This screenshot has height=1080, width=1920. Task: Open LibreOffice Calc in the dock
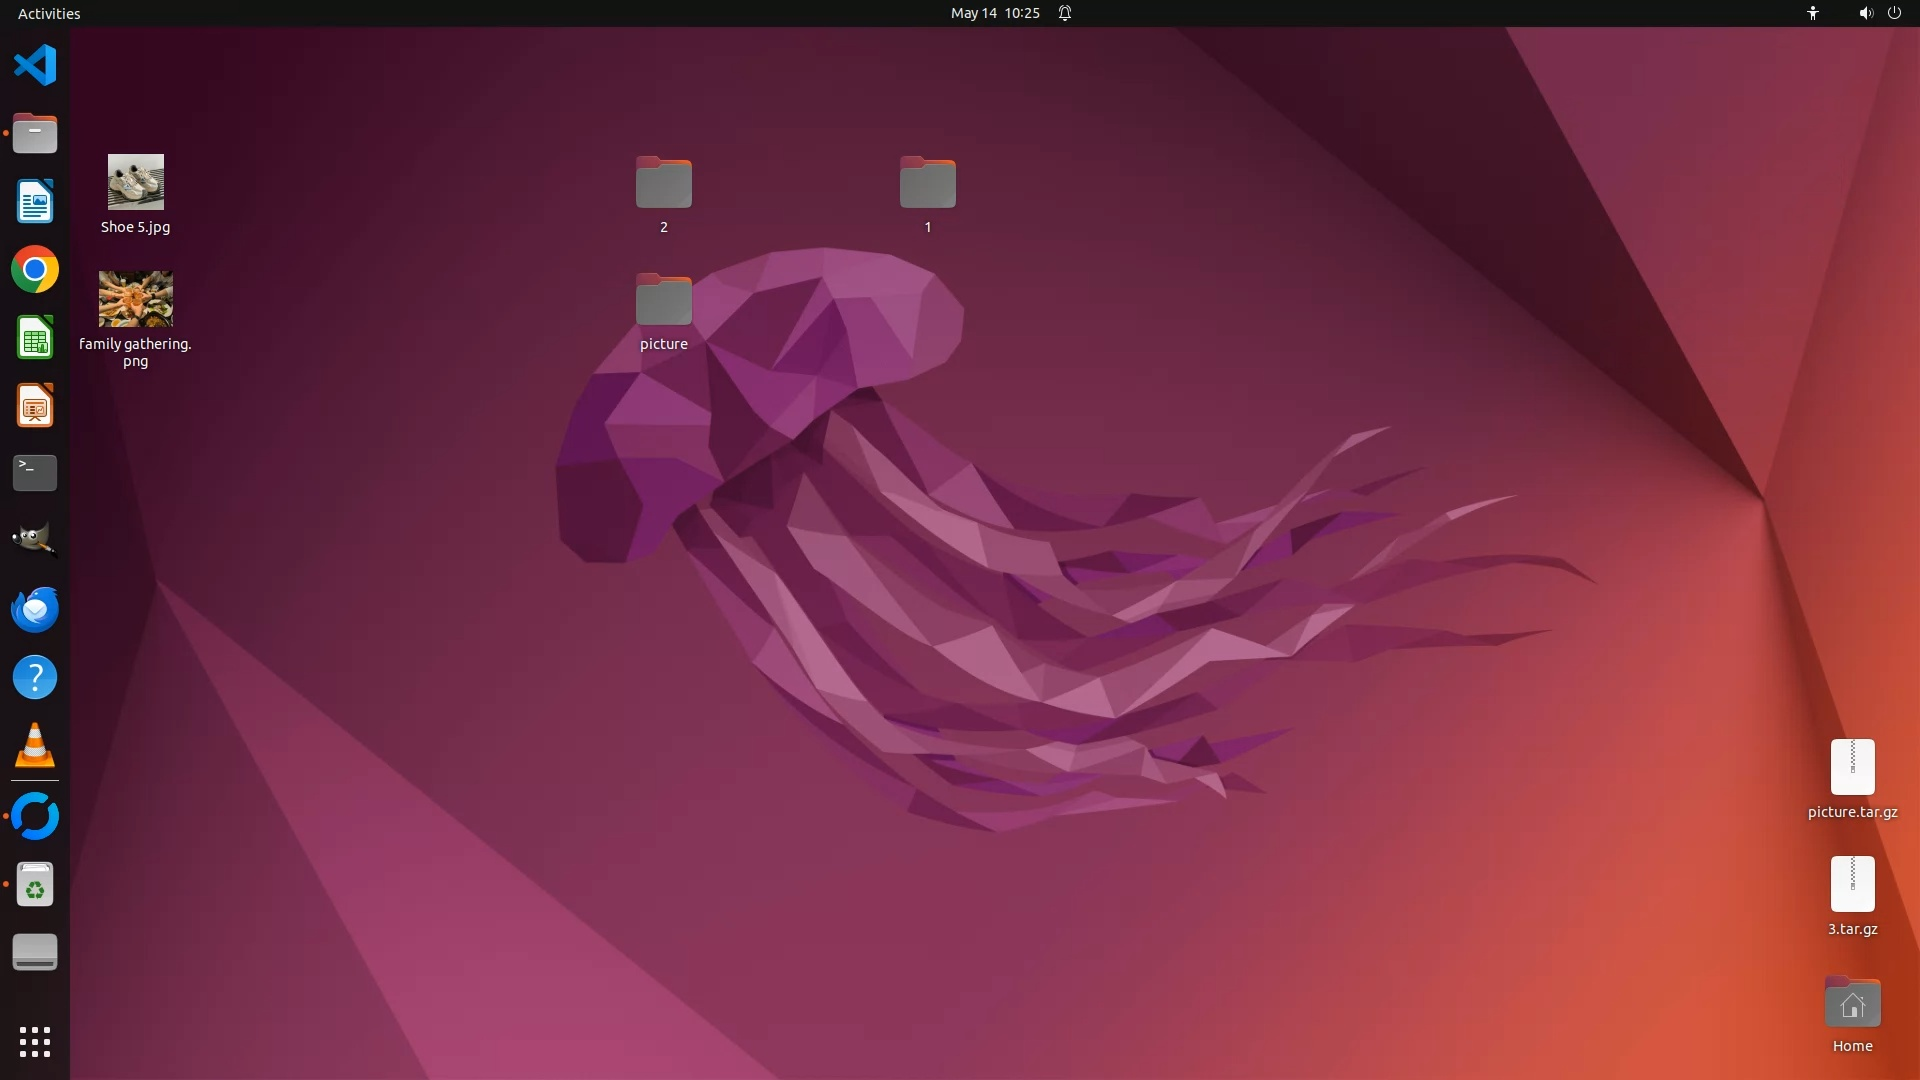click(35, 338)
